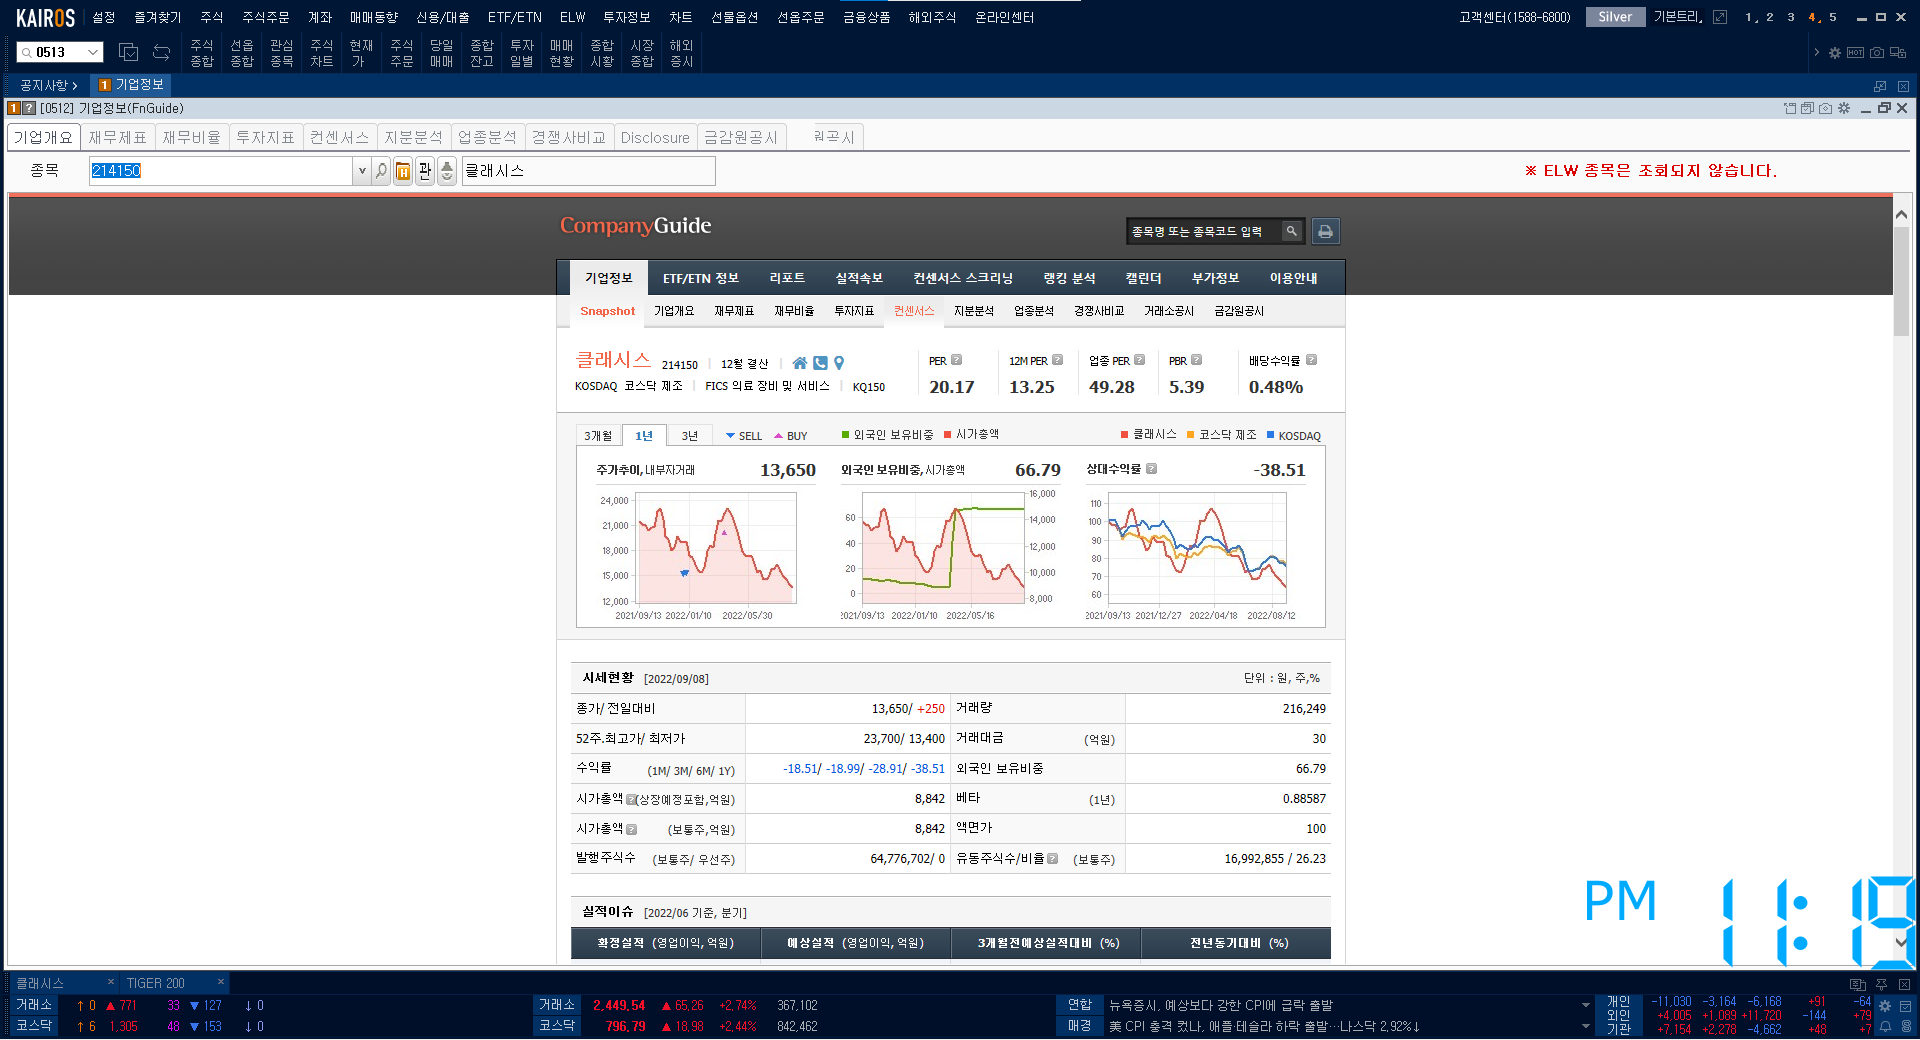This screenshot has height=1040, width=1920.
Task: Expand the 연합 news ticker dropdown
Action: [x=1586, y=1005]
